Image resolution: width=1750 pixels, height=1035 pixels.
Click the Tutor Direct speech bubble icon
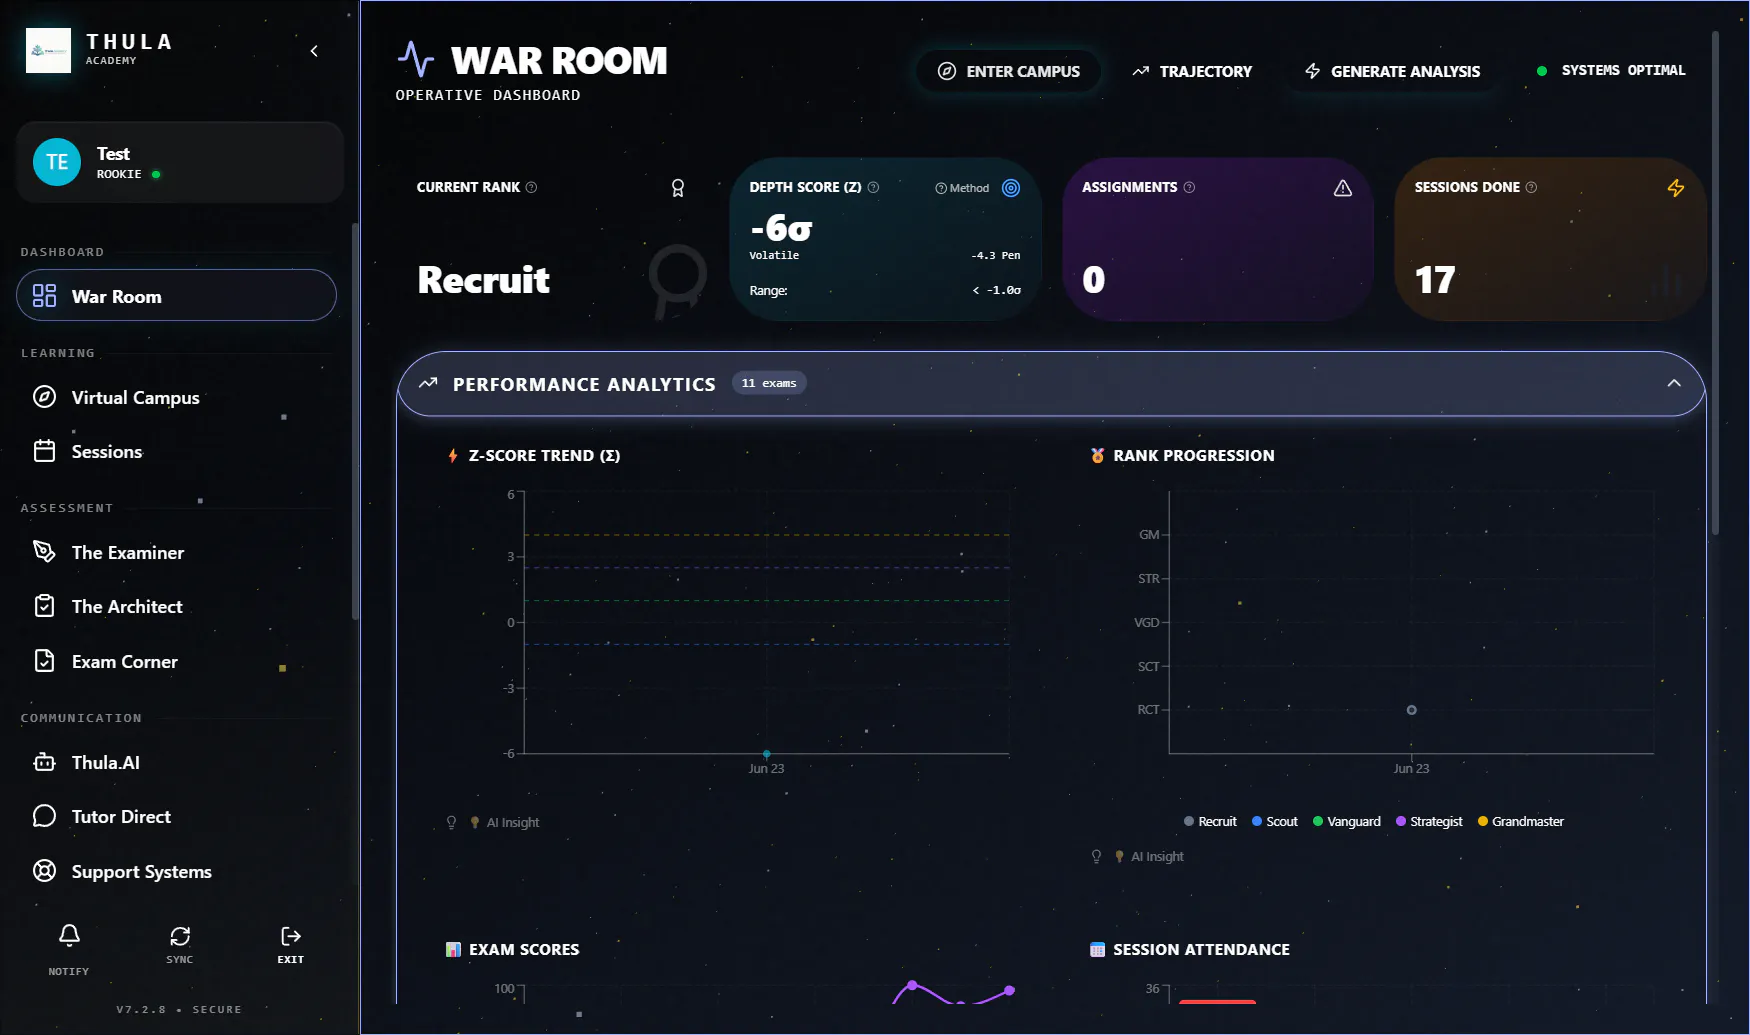tap(44, 816)
